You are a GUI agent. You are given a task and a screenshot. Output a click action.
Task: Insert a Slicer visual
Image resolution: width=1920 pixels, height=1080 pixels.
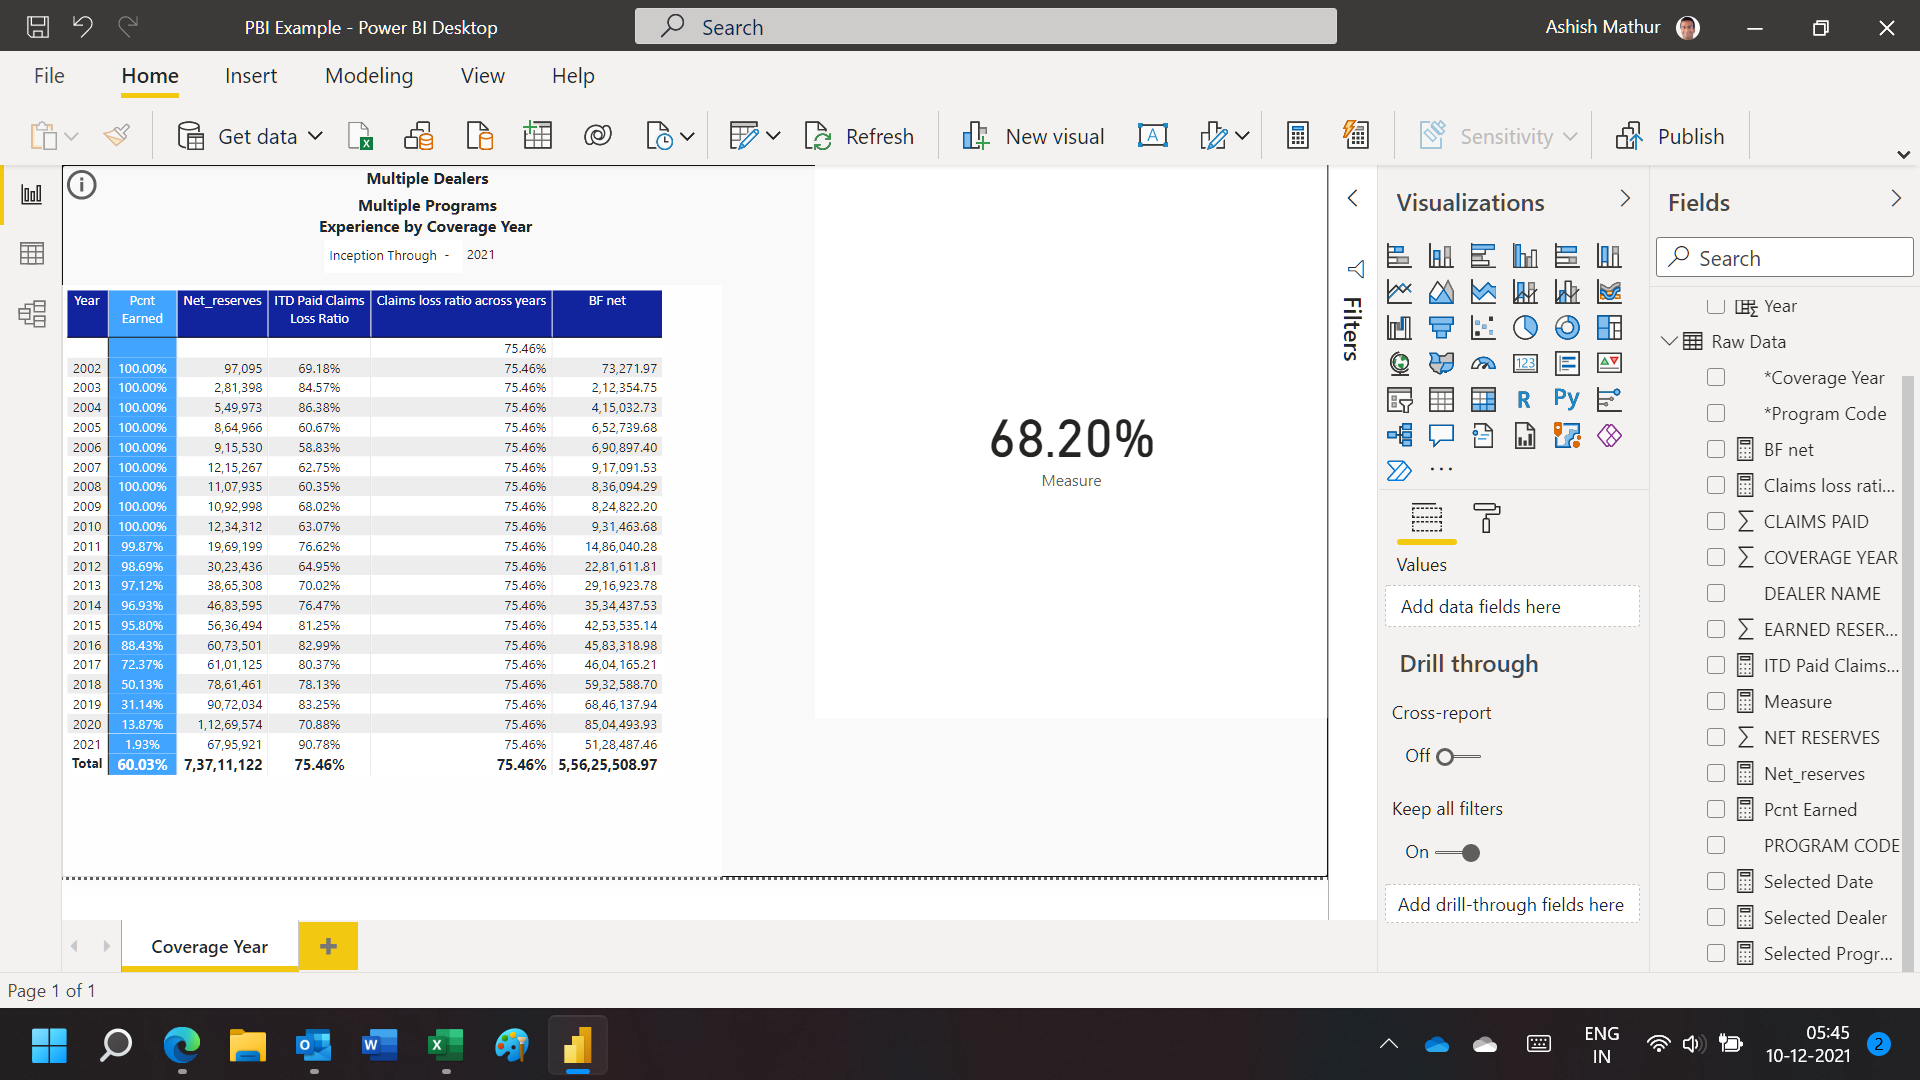click(x=1399, y=399)
